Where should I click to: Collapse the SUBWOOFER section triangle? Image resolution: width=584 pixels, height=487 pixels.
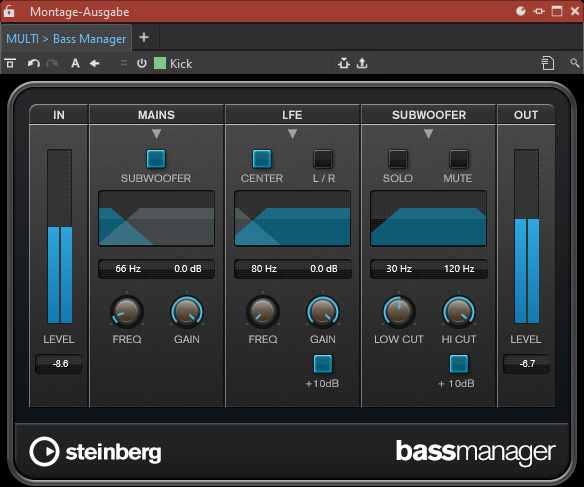point(428,134)
